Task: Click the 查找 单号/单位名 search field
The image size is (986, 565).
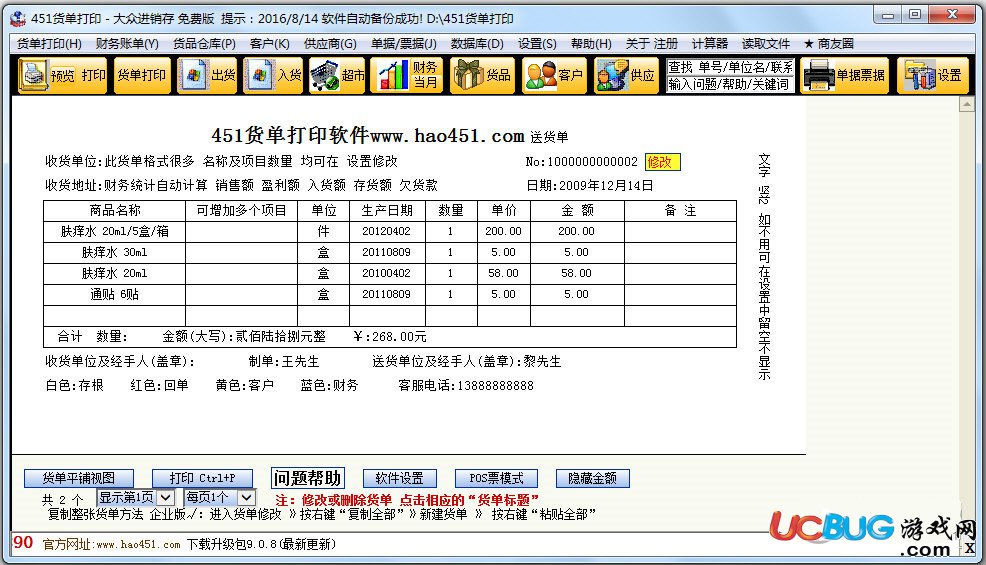Action: click(730, 67)
